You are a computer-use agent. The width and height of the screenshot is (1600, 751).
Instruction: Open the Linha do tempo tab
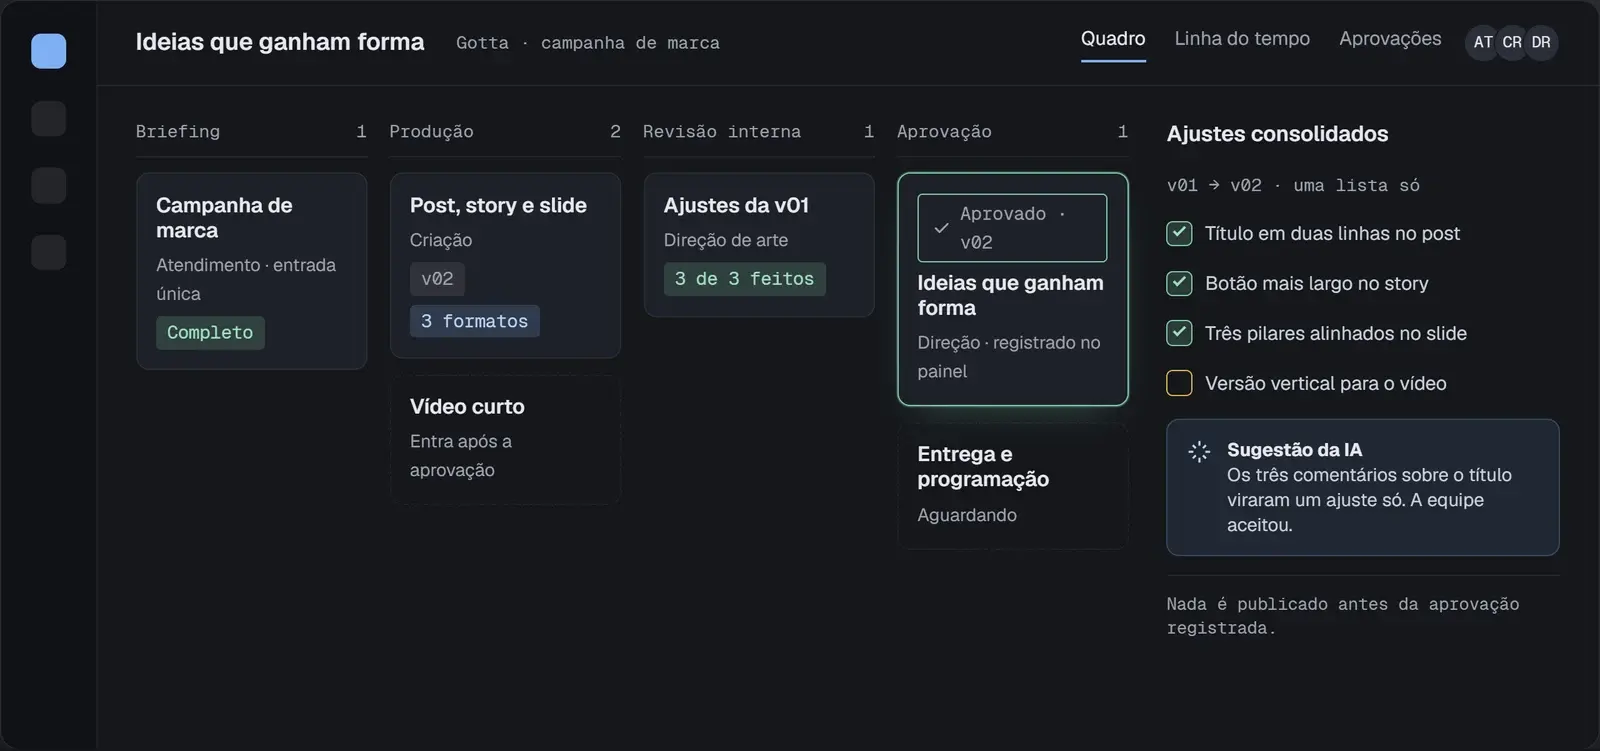1242,39
